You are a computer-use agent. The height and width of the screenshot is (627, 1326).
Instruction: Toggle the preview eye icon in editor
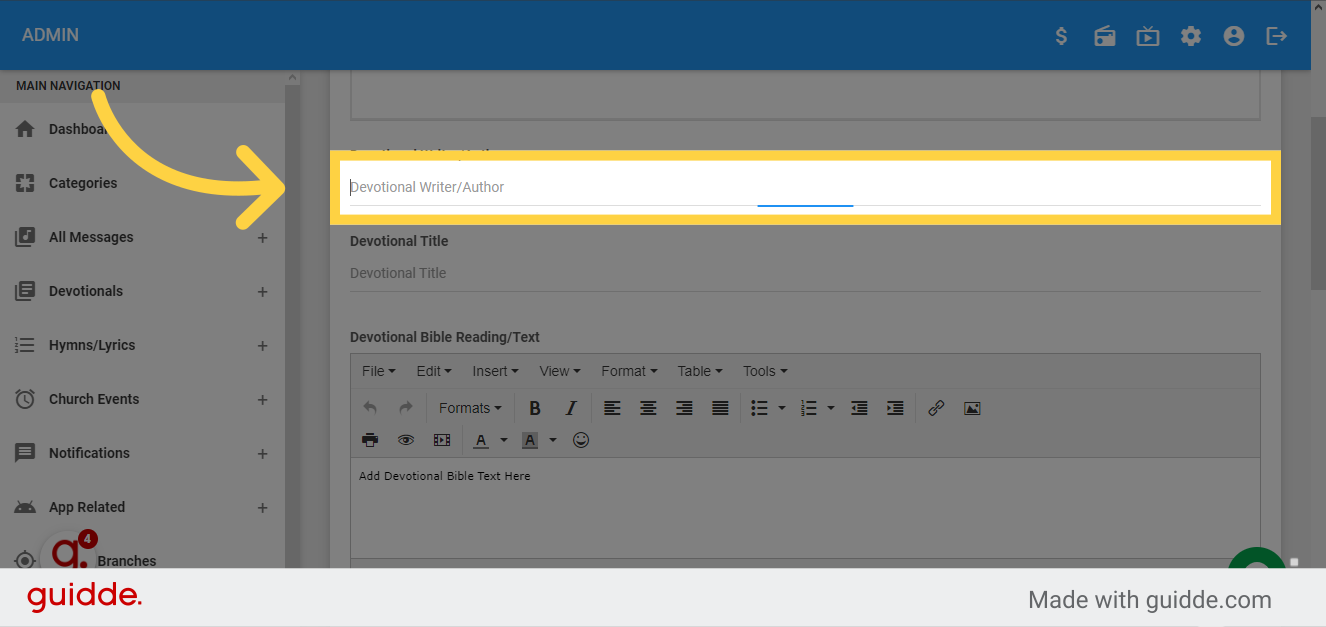(406, 440)
